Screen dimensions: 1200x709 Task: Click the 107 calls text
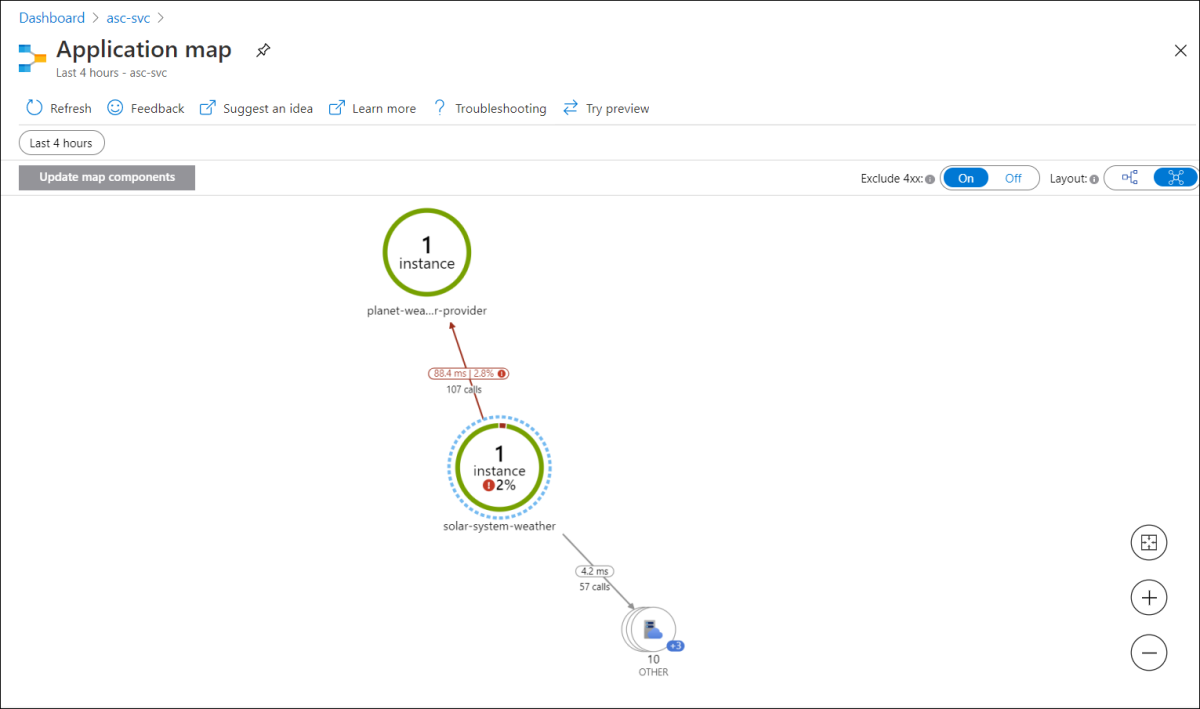pyautogui.click(x=464, y=390)
